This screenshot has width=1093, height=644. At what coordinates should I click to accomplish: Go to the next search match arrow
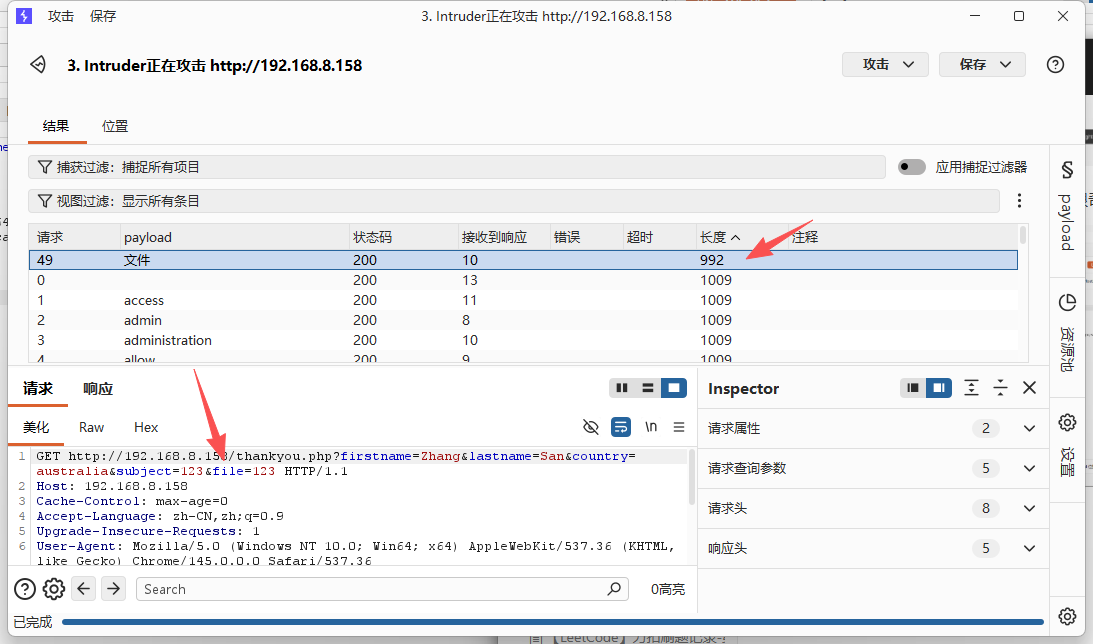[114, 589]
